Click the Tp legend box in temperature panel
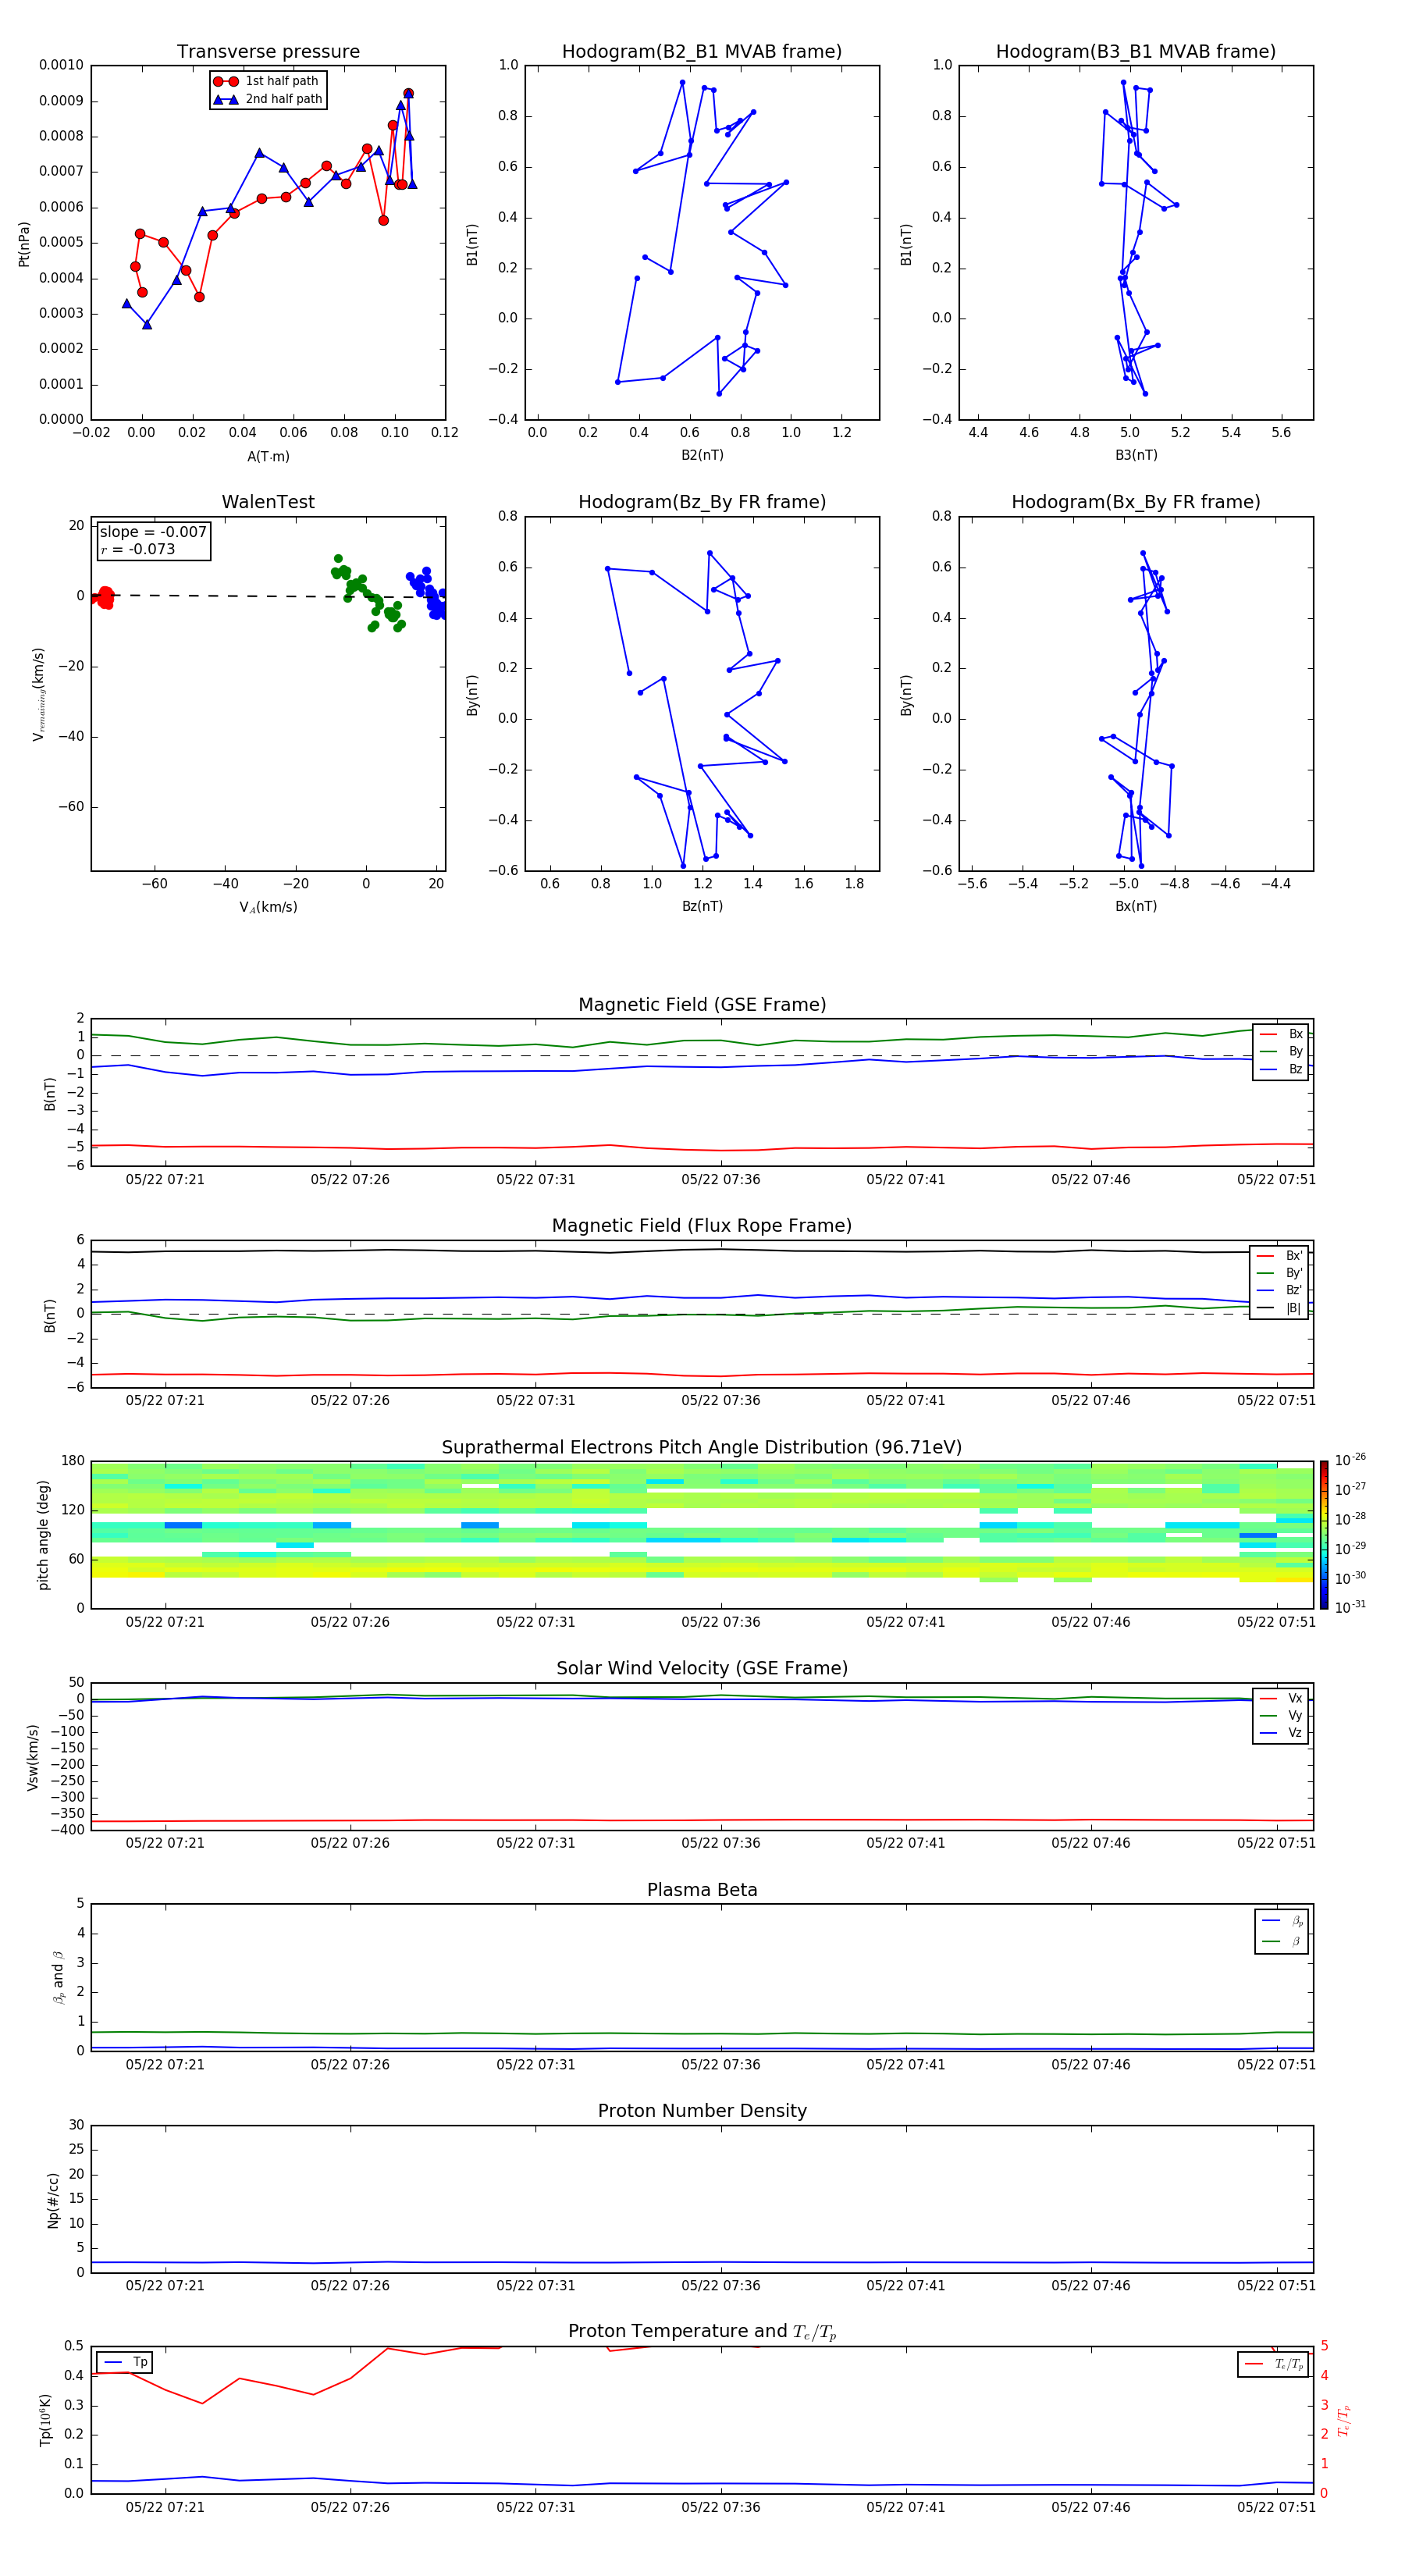 tap(124, 2362)
